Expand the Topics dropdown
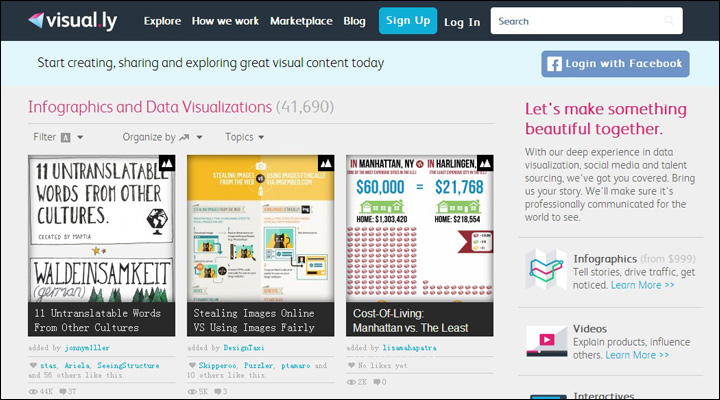Viewport: 720px width, 400px height. (244, 137)
